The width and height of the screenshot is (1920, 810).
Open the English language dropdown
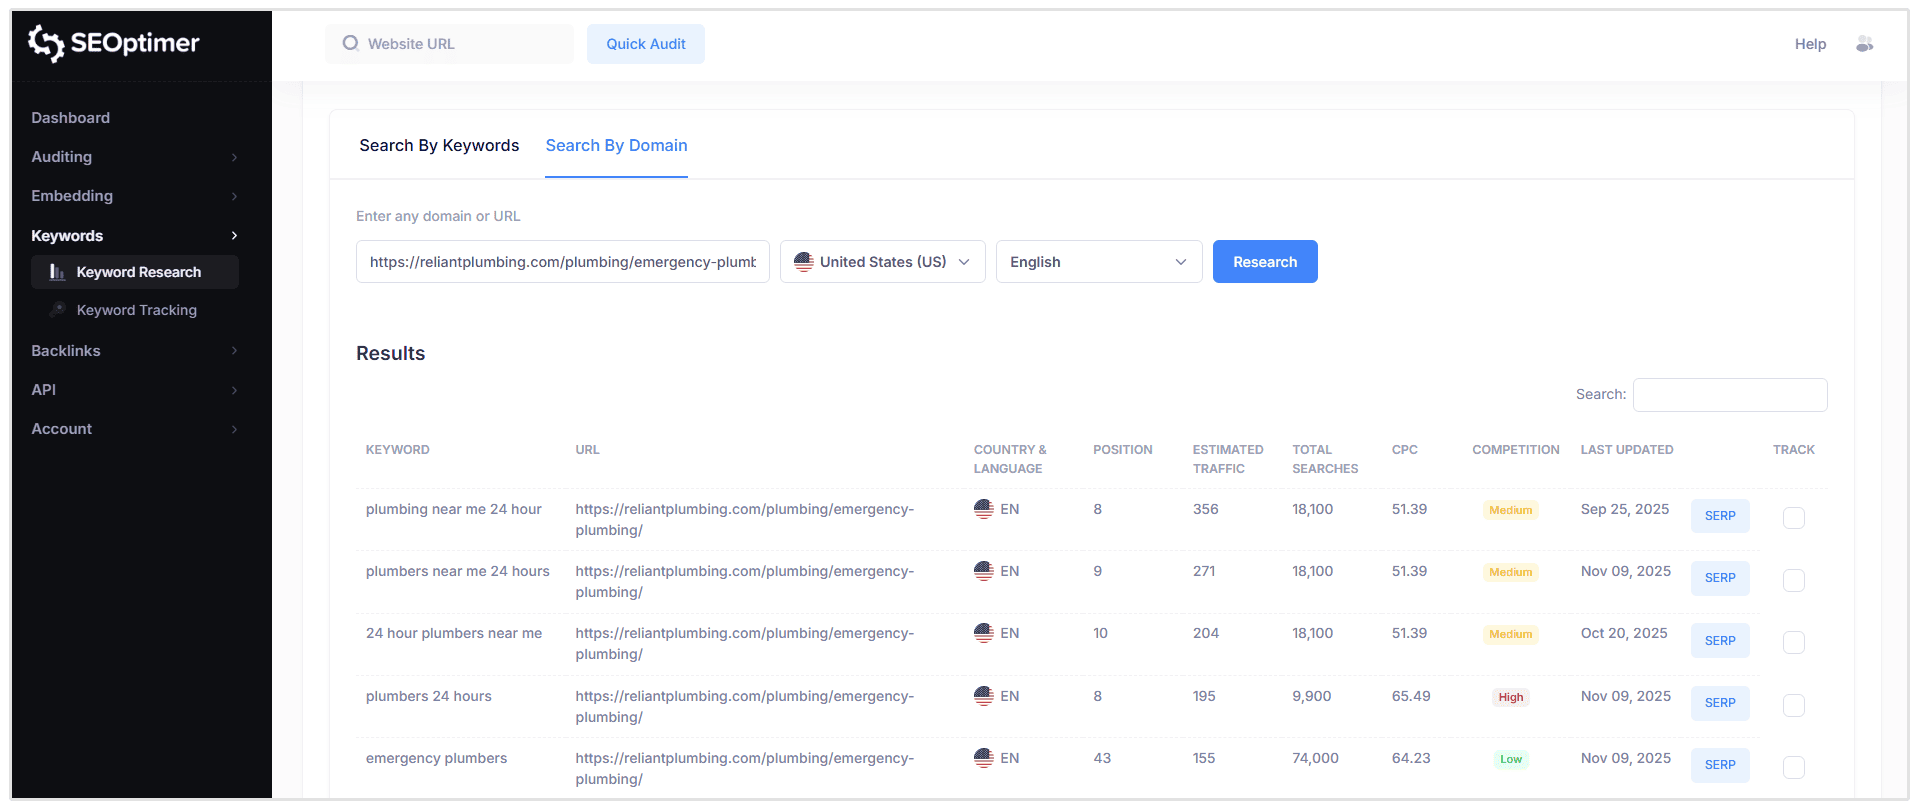click(1098, 262)
